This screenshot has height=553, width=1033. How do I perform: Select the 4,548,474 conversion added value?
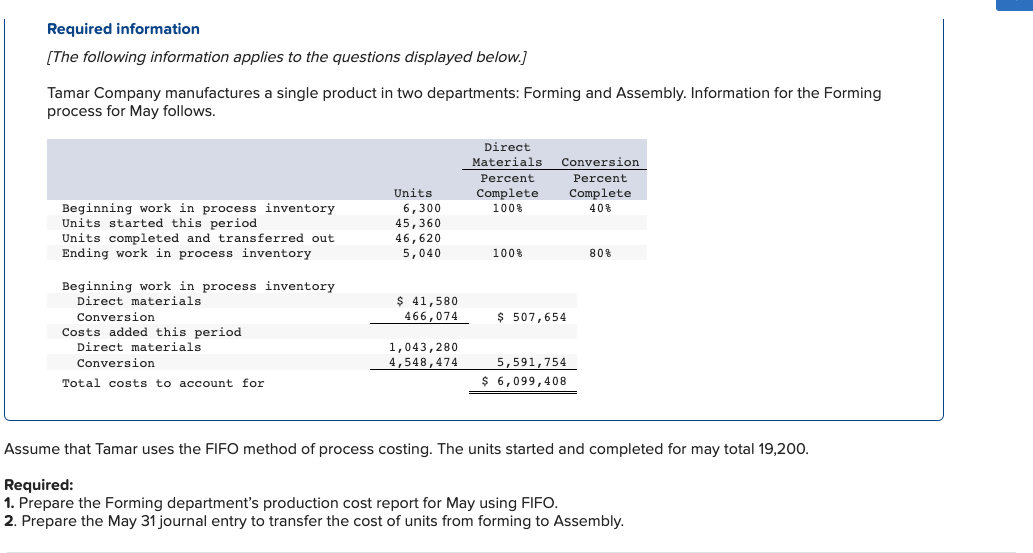coord(424,363)
